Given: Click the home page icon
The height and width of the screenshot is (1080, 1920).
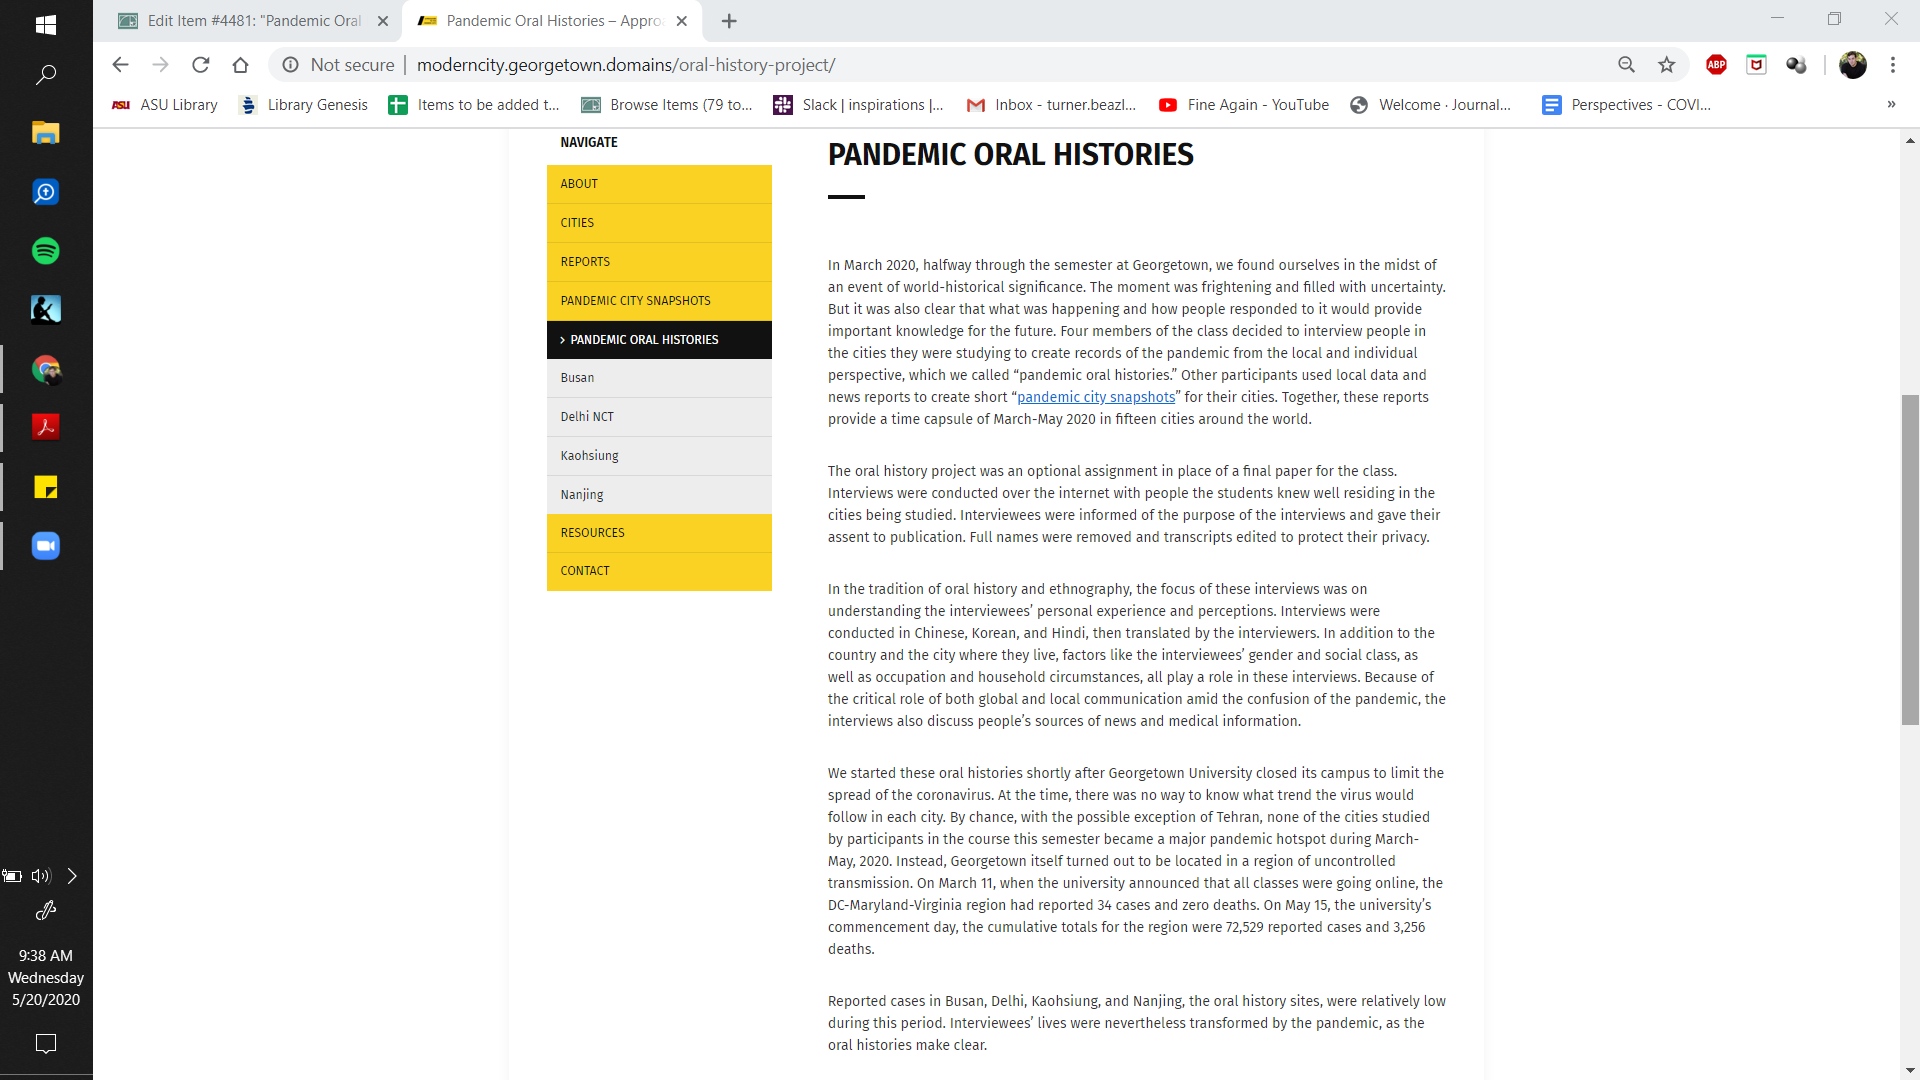Looking at the screenshot, I should 240,65.
